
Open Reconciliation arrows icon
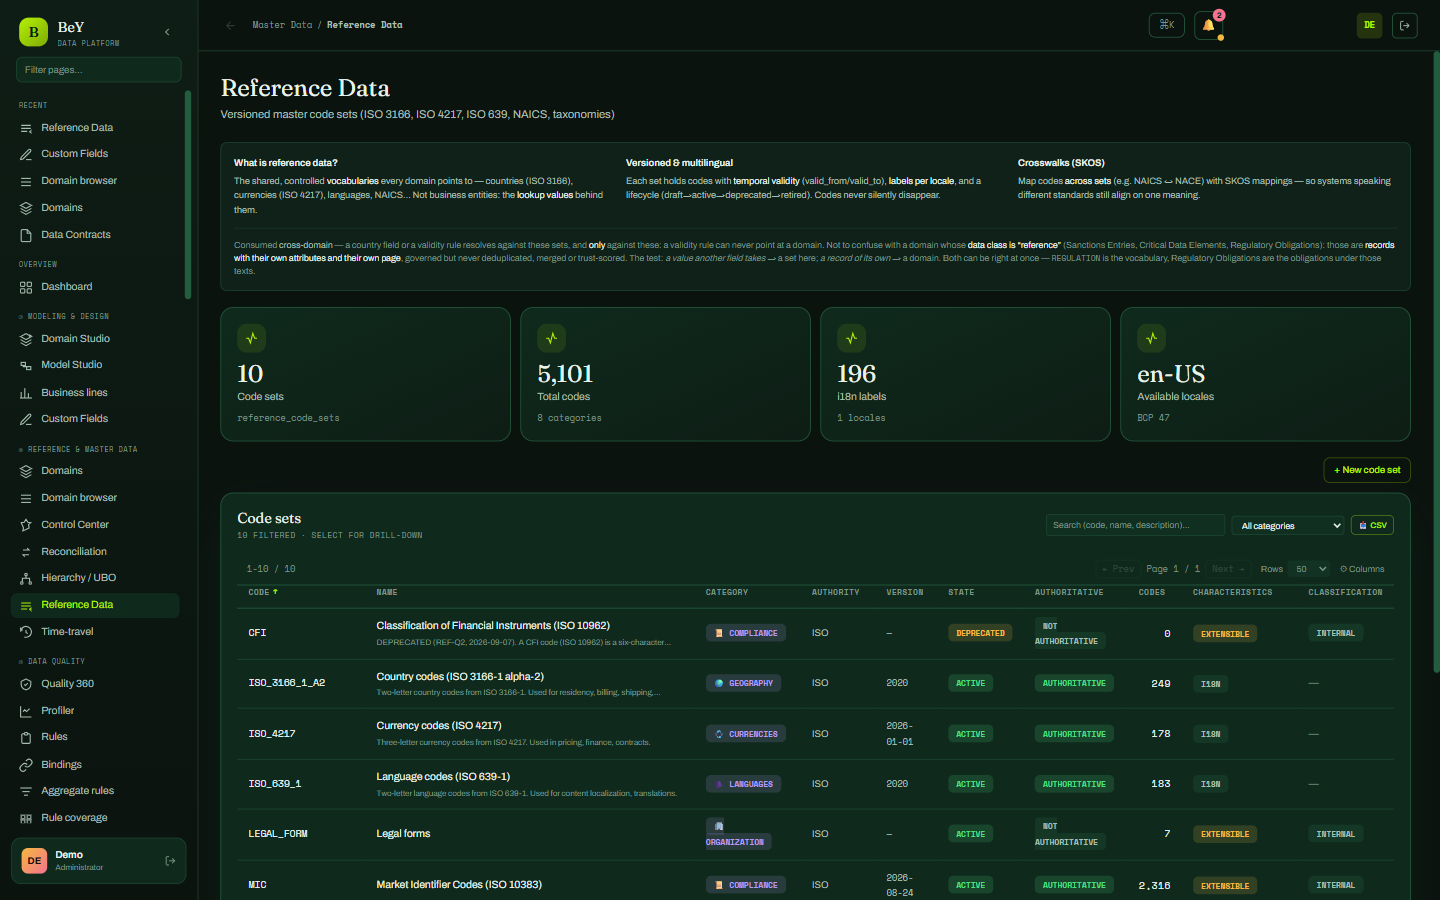[x=26, y=552]
